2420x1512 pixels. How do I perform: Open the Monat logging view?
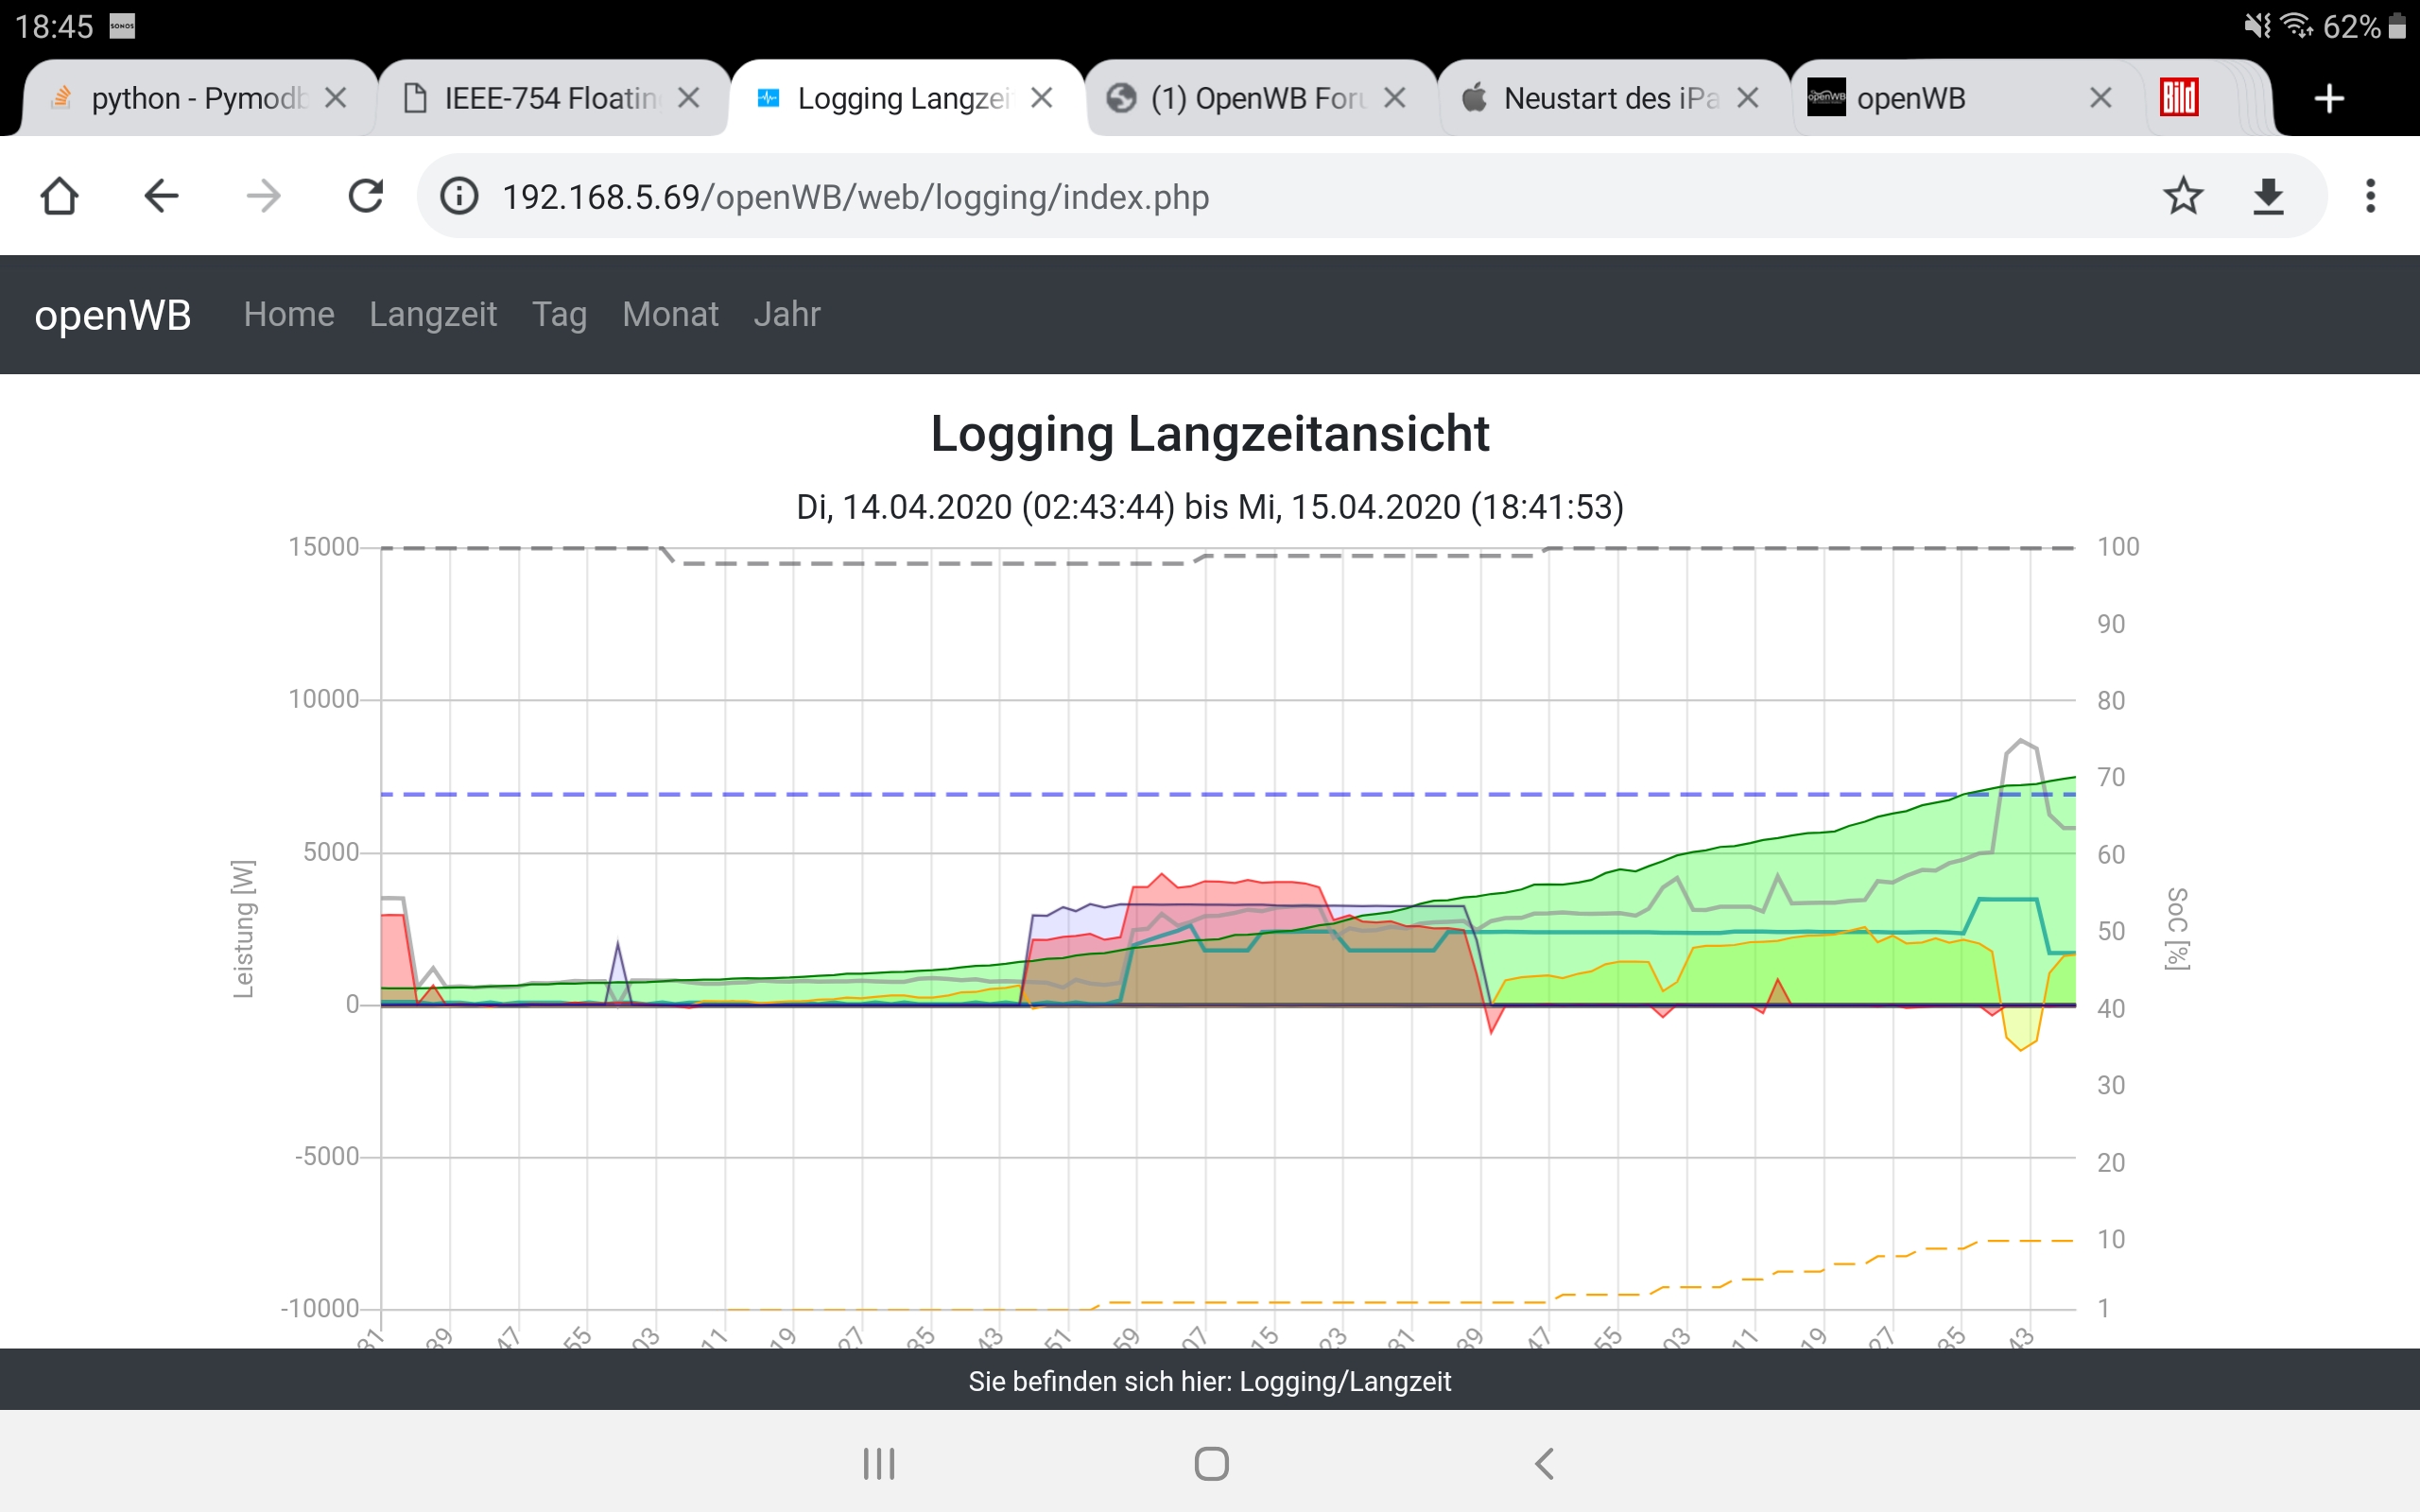click(669, 314)
